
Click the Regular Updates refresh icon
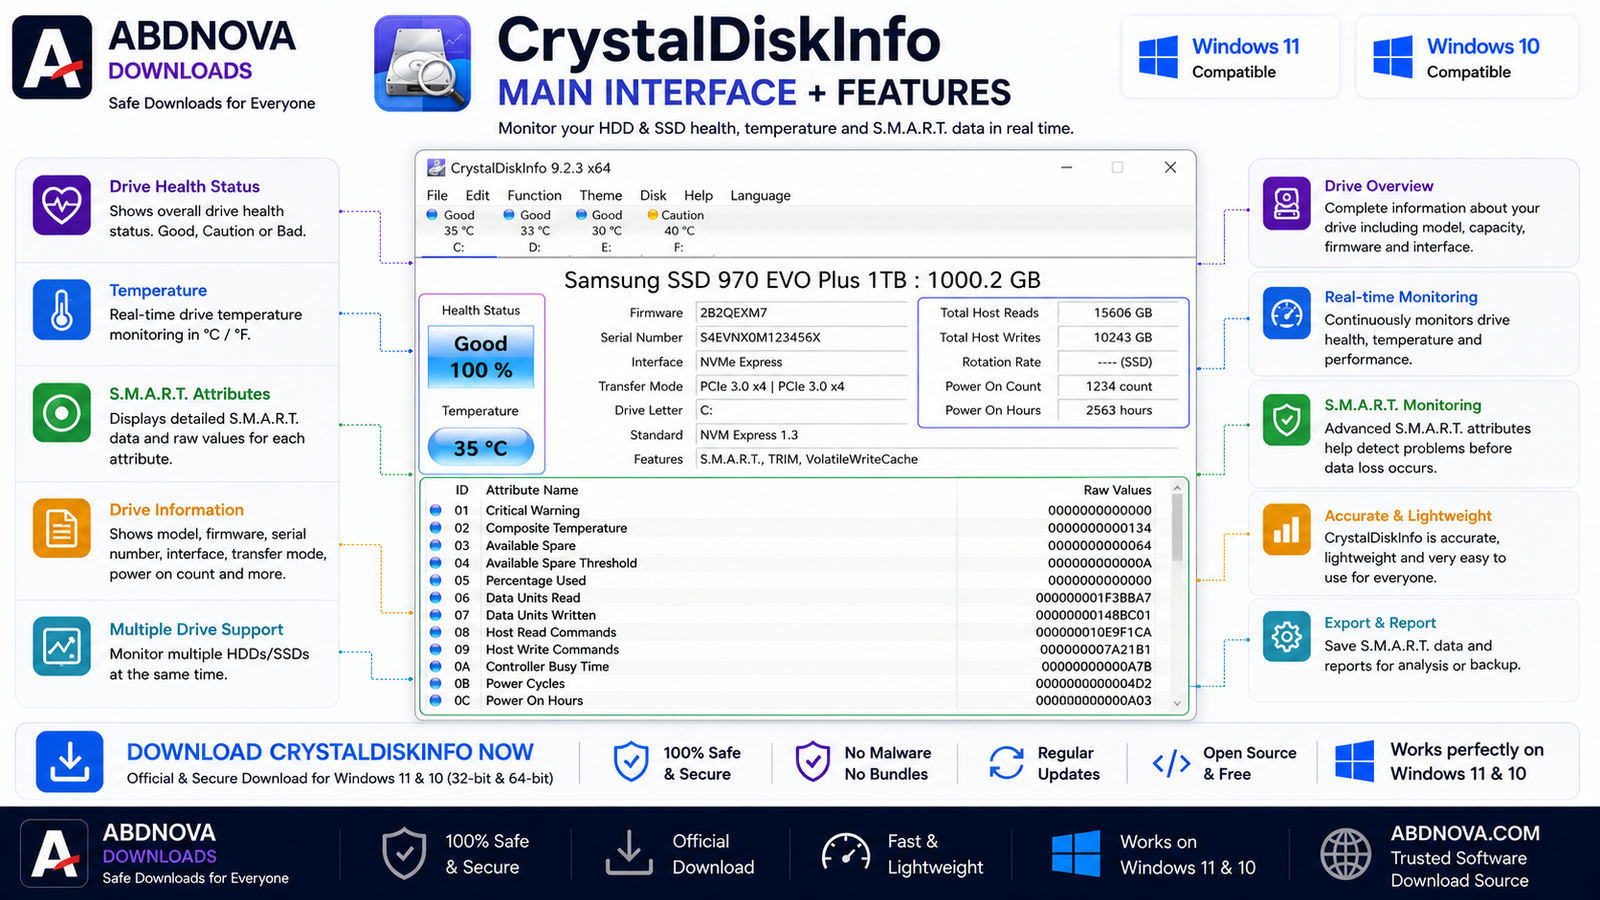(x=1006, y=763)
